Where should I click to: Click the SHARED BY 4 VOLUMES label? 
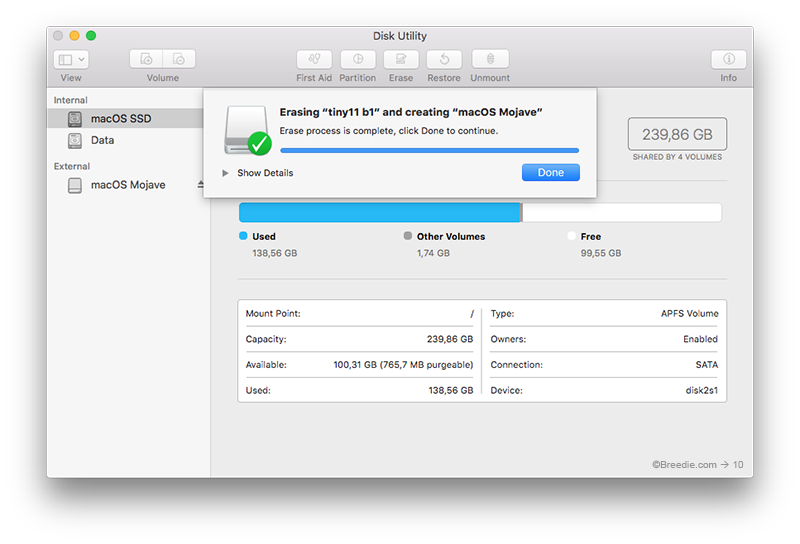pos(677,157)
